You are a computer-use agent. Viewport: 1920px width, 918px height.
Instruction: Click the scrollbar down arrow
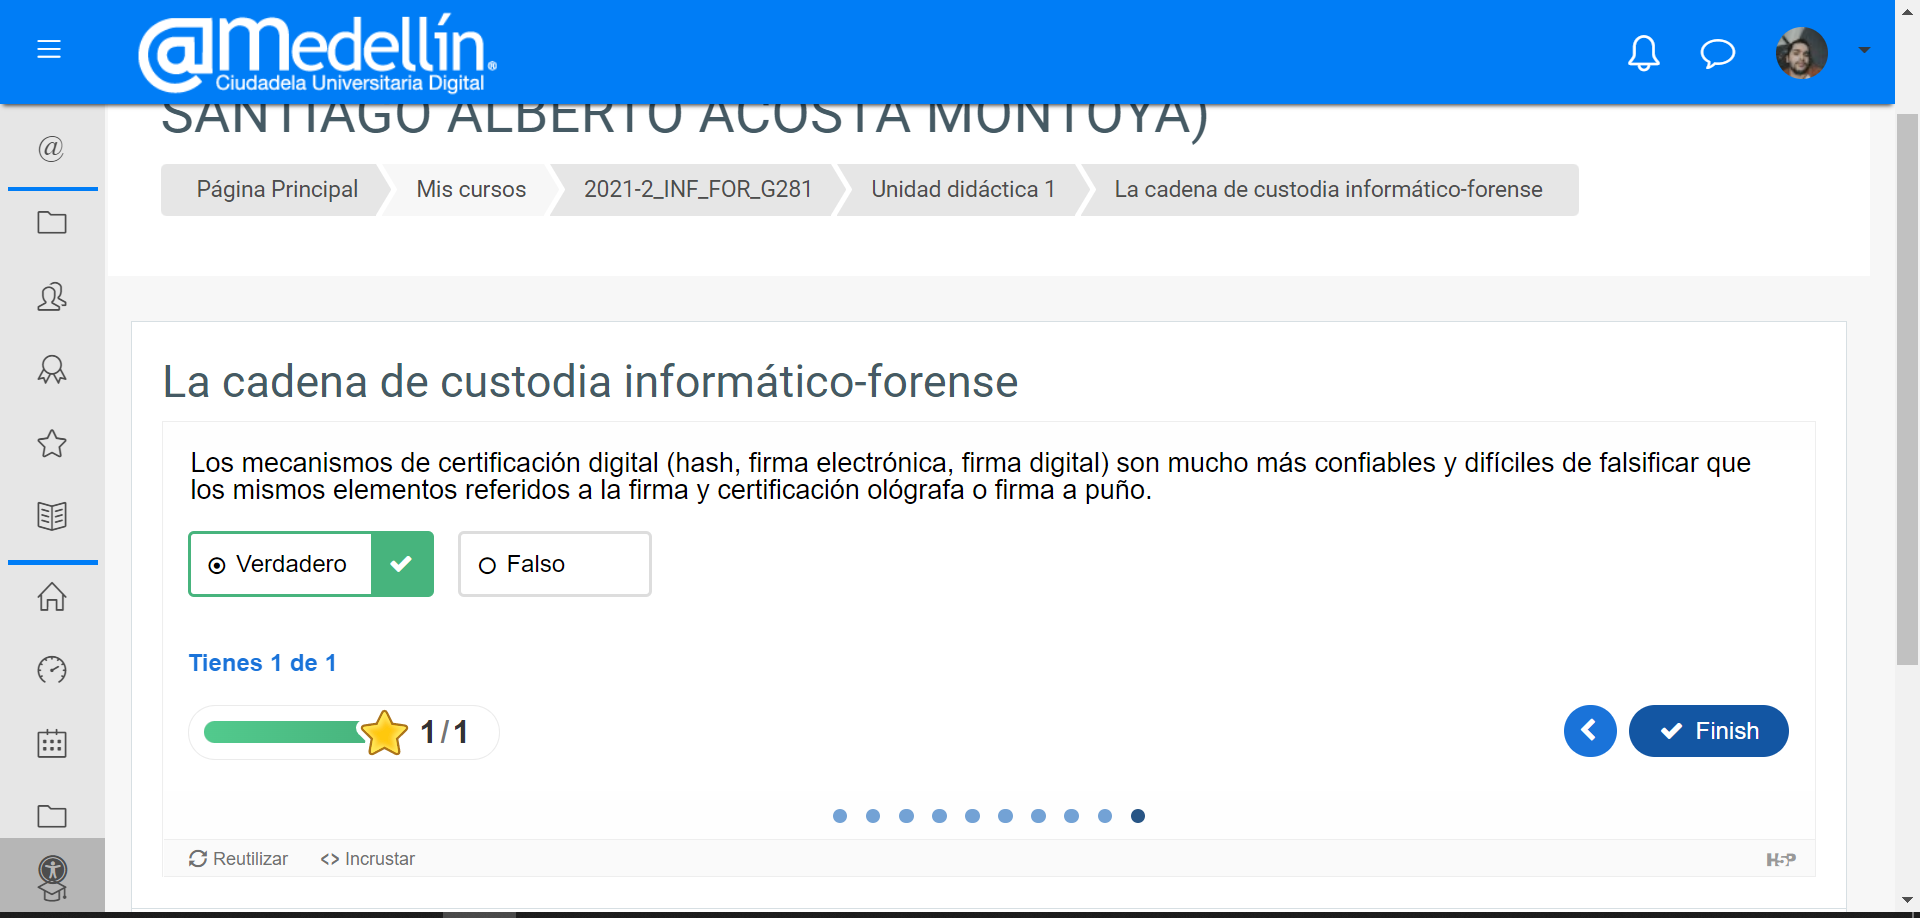click(1907, 900)
